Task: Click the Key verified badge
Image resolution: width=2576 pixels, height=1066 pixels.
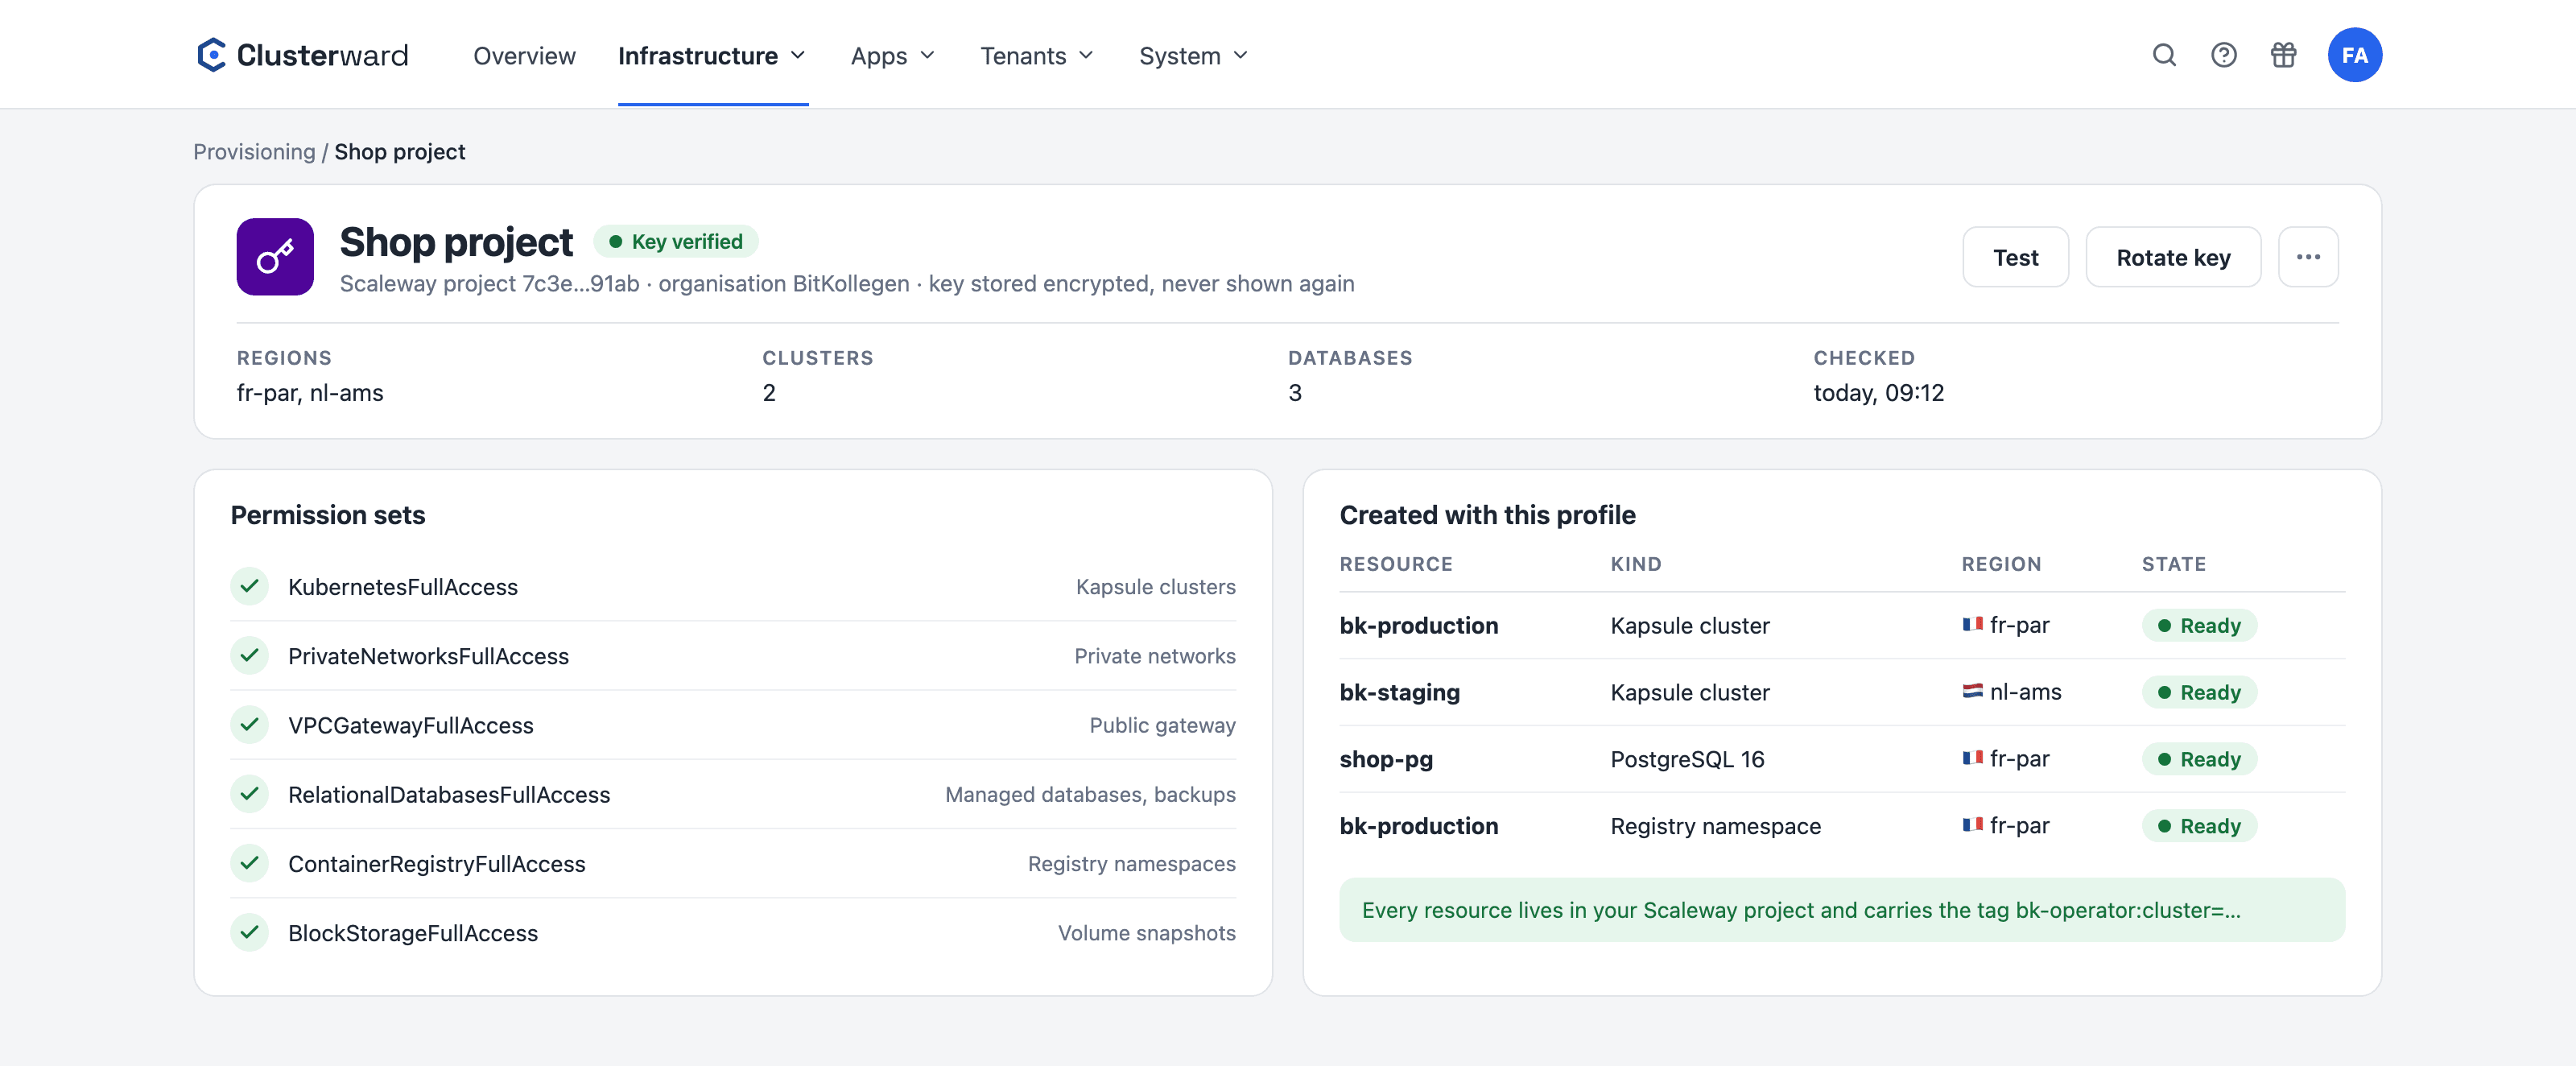Action: coord(676,242)
